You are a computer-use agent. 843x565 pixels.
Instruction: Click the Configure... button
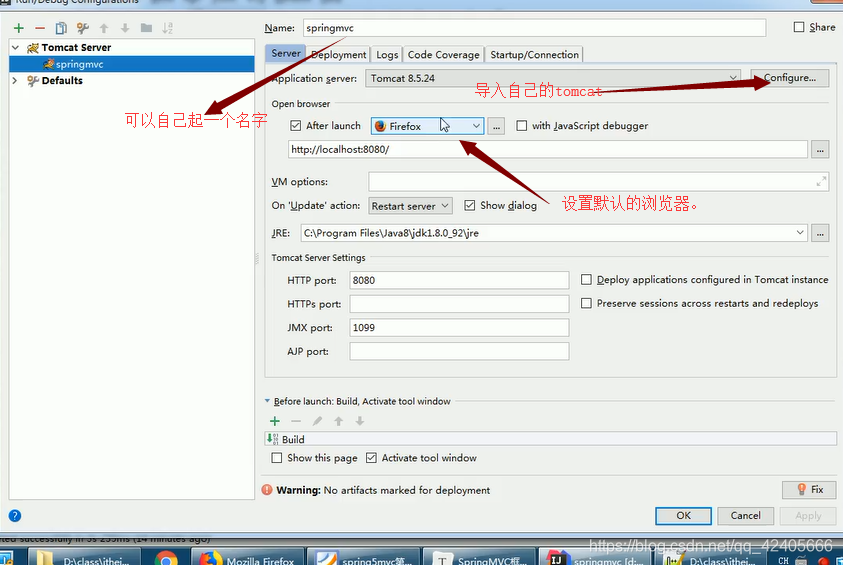coord(789,78)
